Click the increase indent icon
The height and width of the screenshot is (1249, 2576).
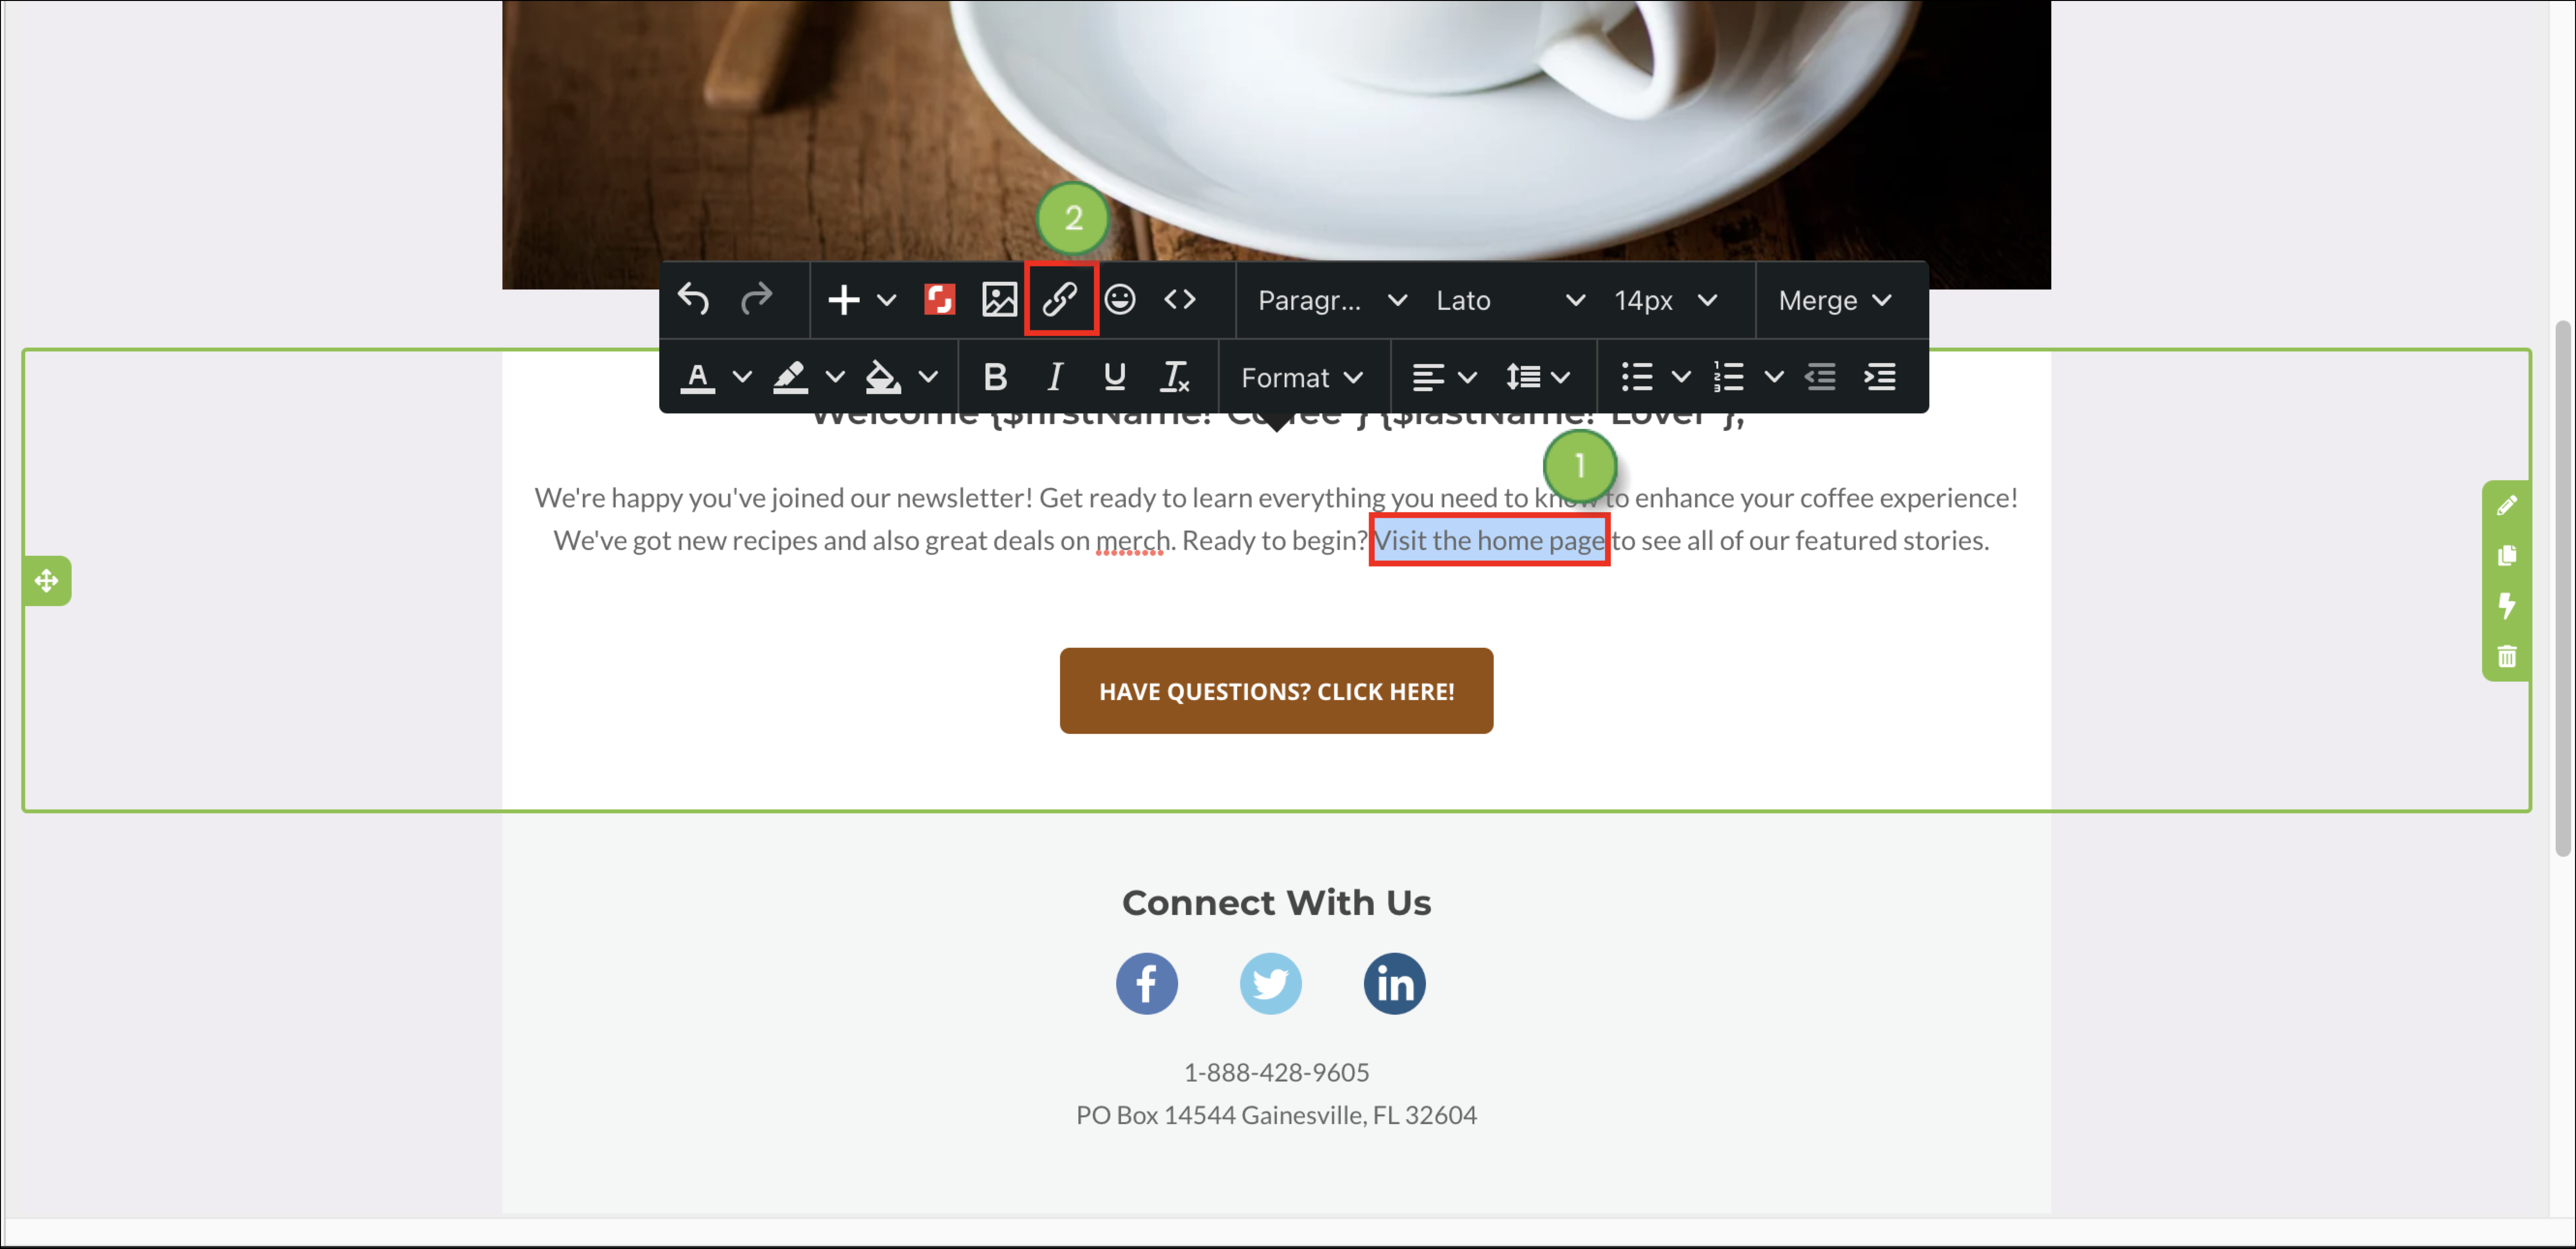point(1880,377)
